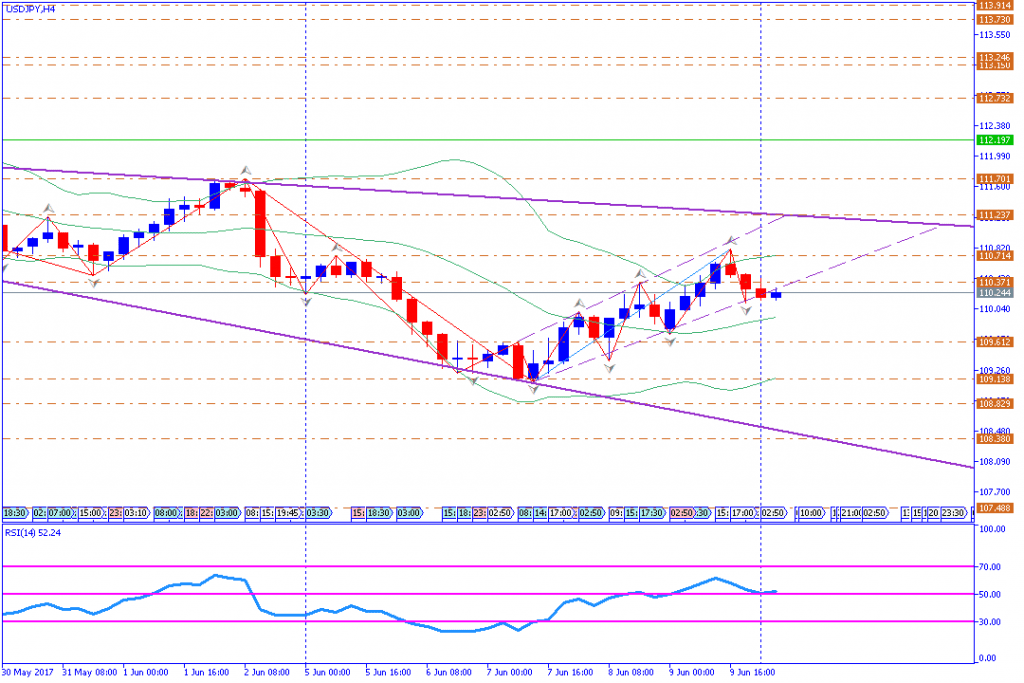Select the 2 Jun 08:00 date label

267,672
